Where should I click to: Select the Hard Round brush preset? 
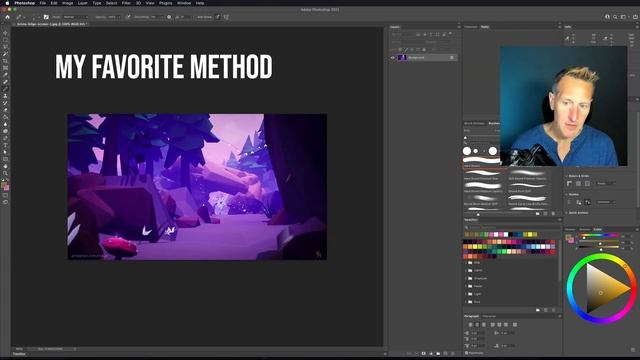tap(482, 162)
